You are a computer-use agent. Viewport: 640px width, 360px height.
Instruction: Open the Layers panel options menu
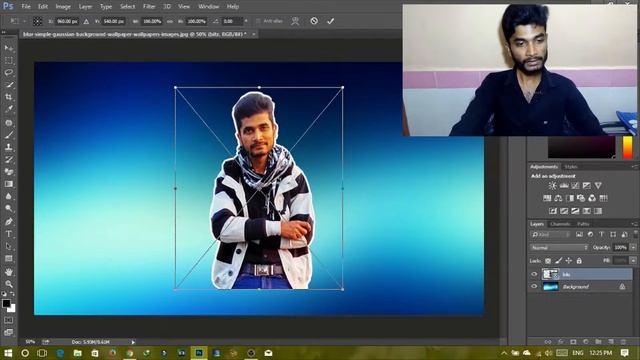pos(634,224)
